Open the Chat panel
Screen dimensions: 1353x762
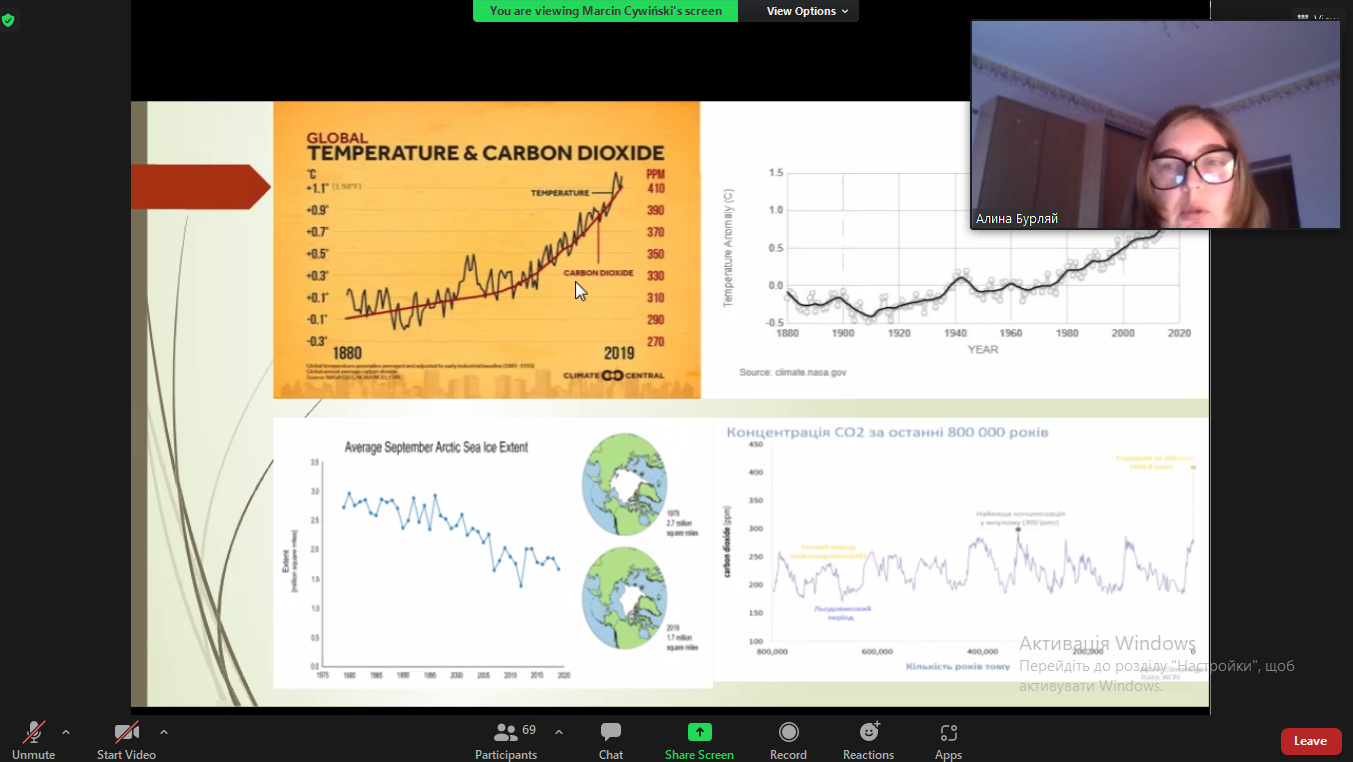(611, 740)
